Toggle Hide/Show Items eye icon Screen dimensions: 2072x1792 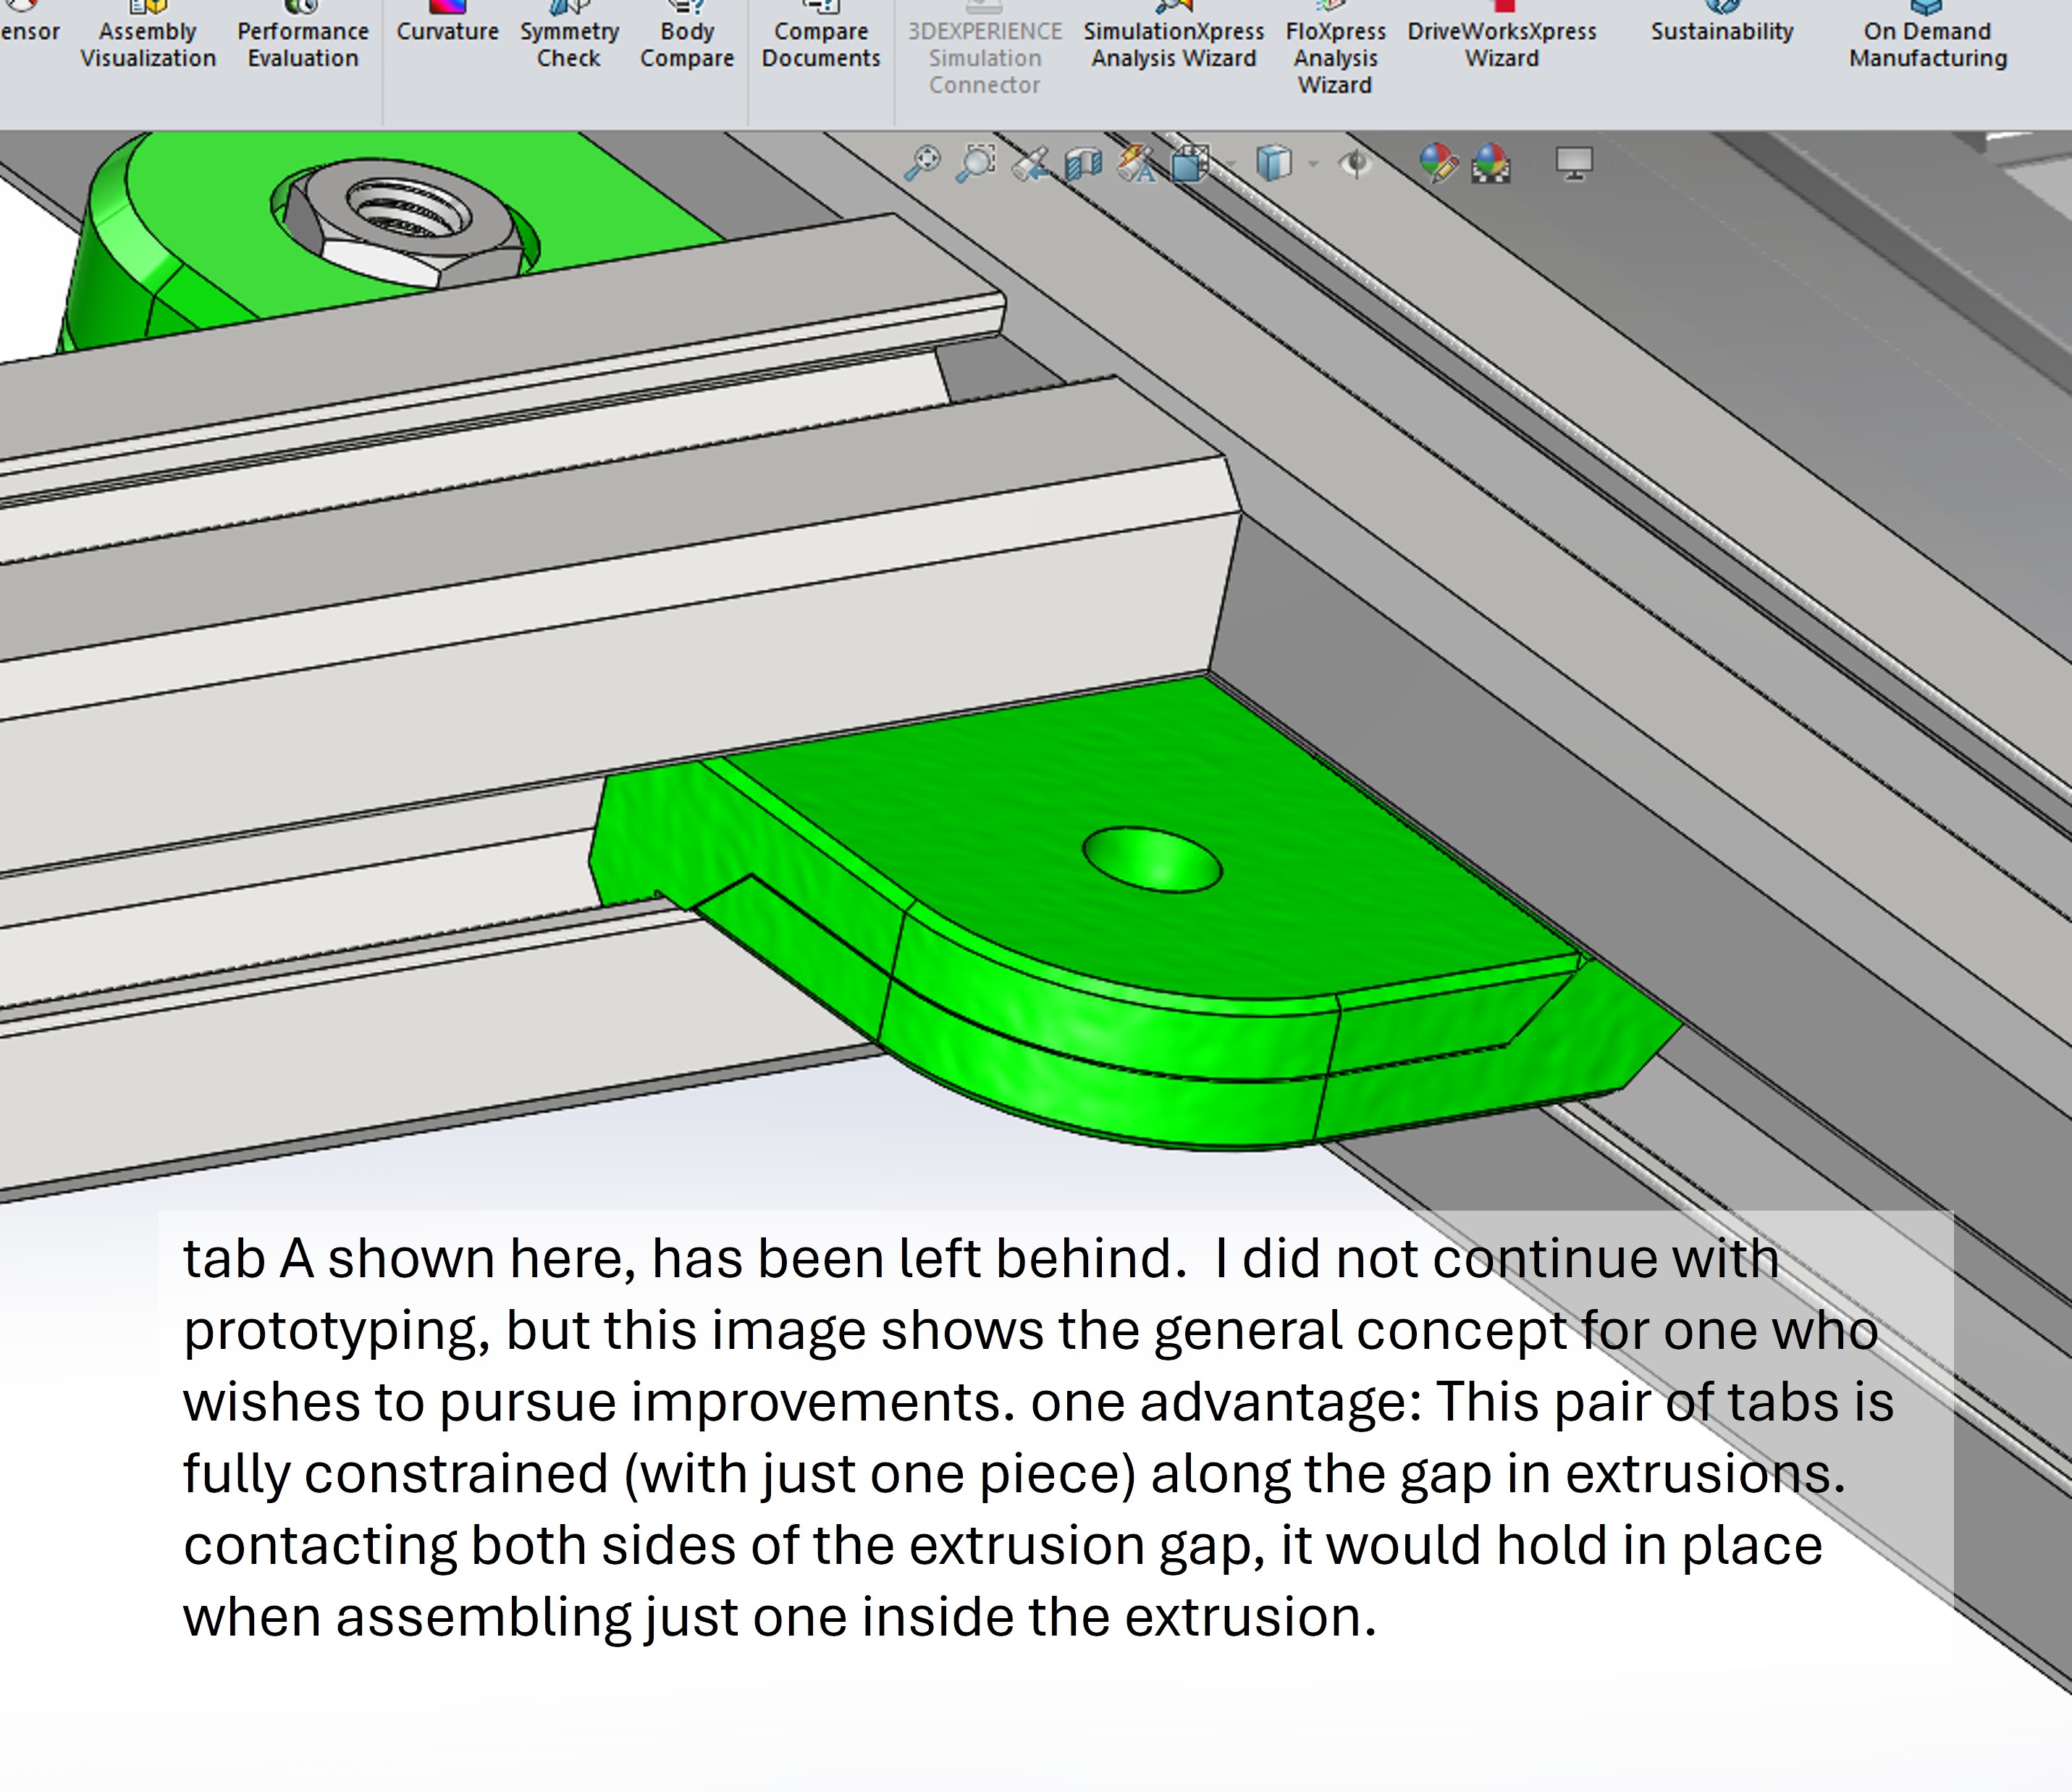click(x=1355, y=163)
